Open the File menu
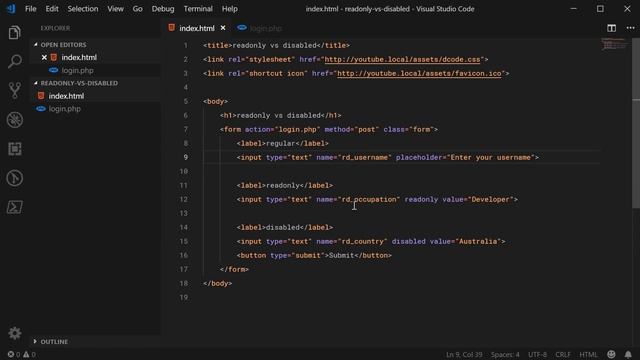Viewport: 640px width, 360px height. pyautogui.click(x=31, y=9)
